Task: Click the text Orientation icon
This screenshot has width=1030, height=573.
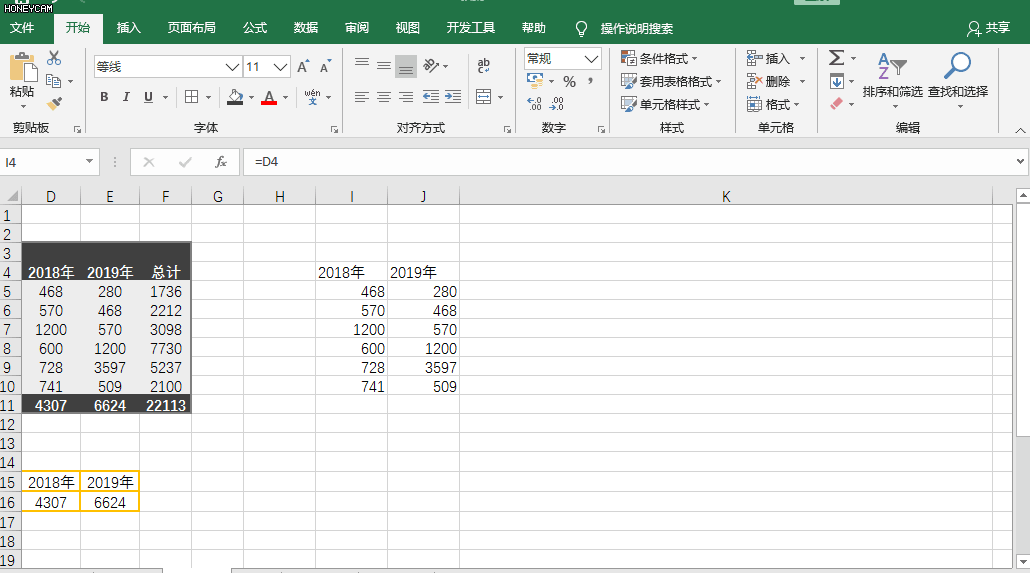Action: (x=431, y=65)
